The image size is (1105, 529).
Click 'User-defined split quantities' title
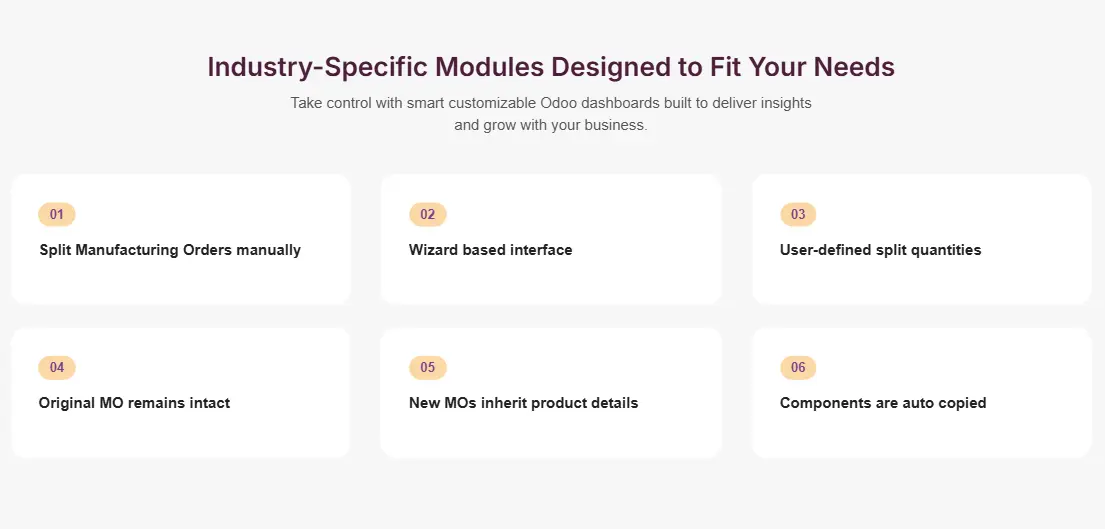coord(880,250)
